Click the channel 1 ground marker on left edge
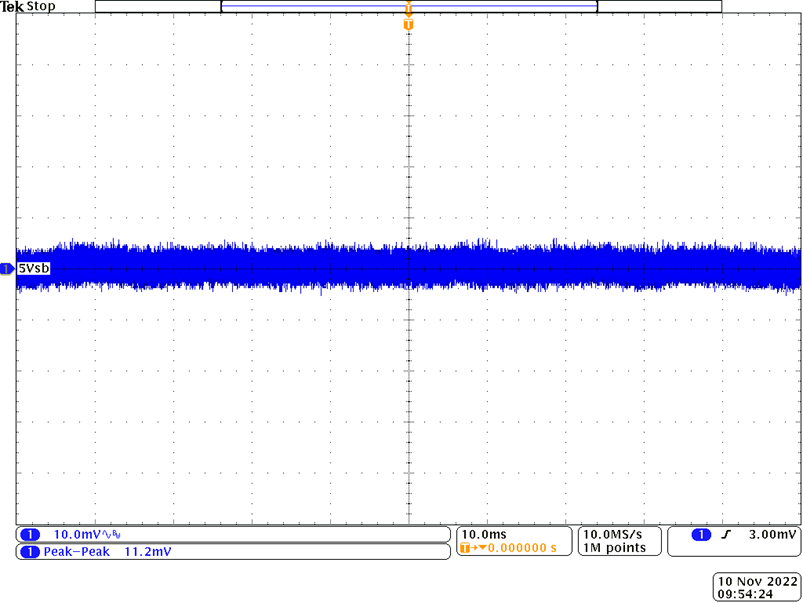 [x=7, y=268]
